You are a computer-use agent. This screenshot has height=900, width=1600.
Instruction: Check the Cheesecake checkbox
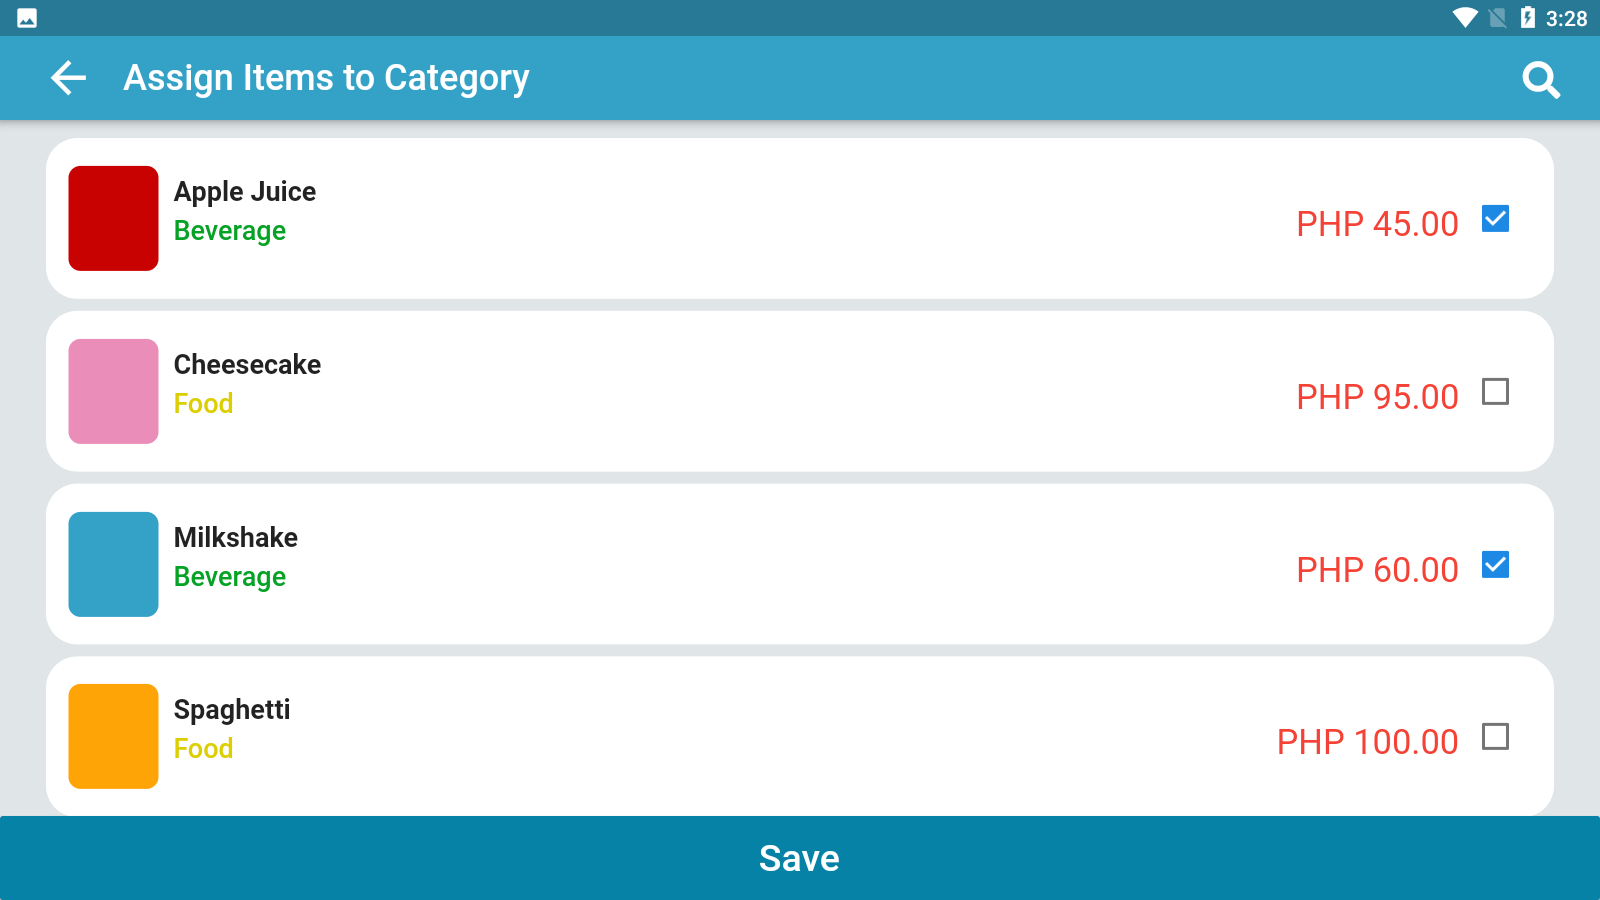pyautogui.click(x=1495, y=391)
